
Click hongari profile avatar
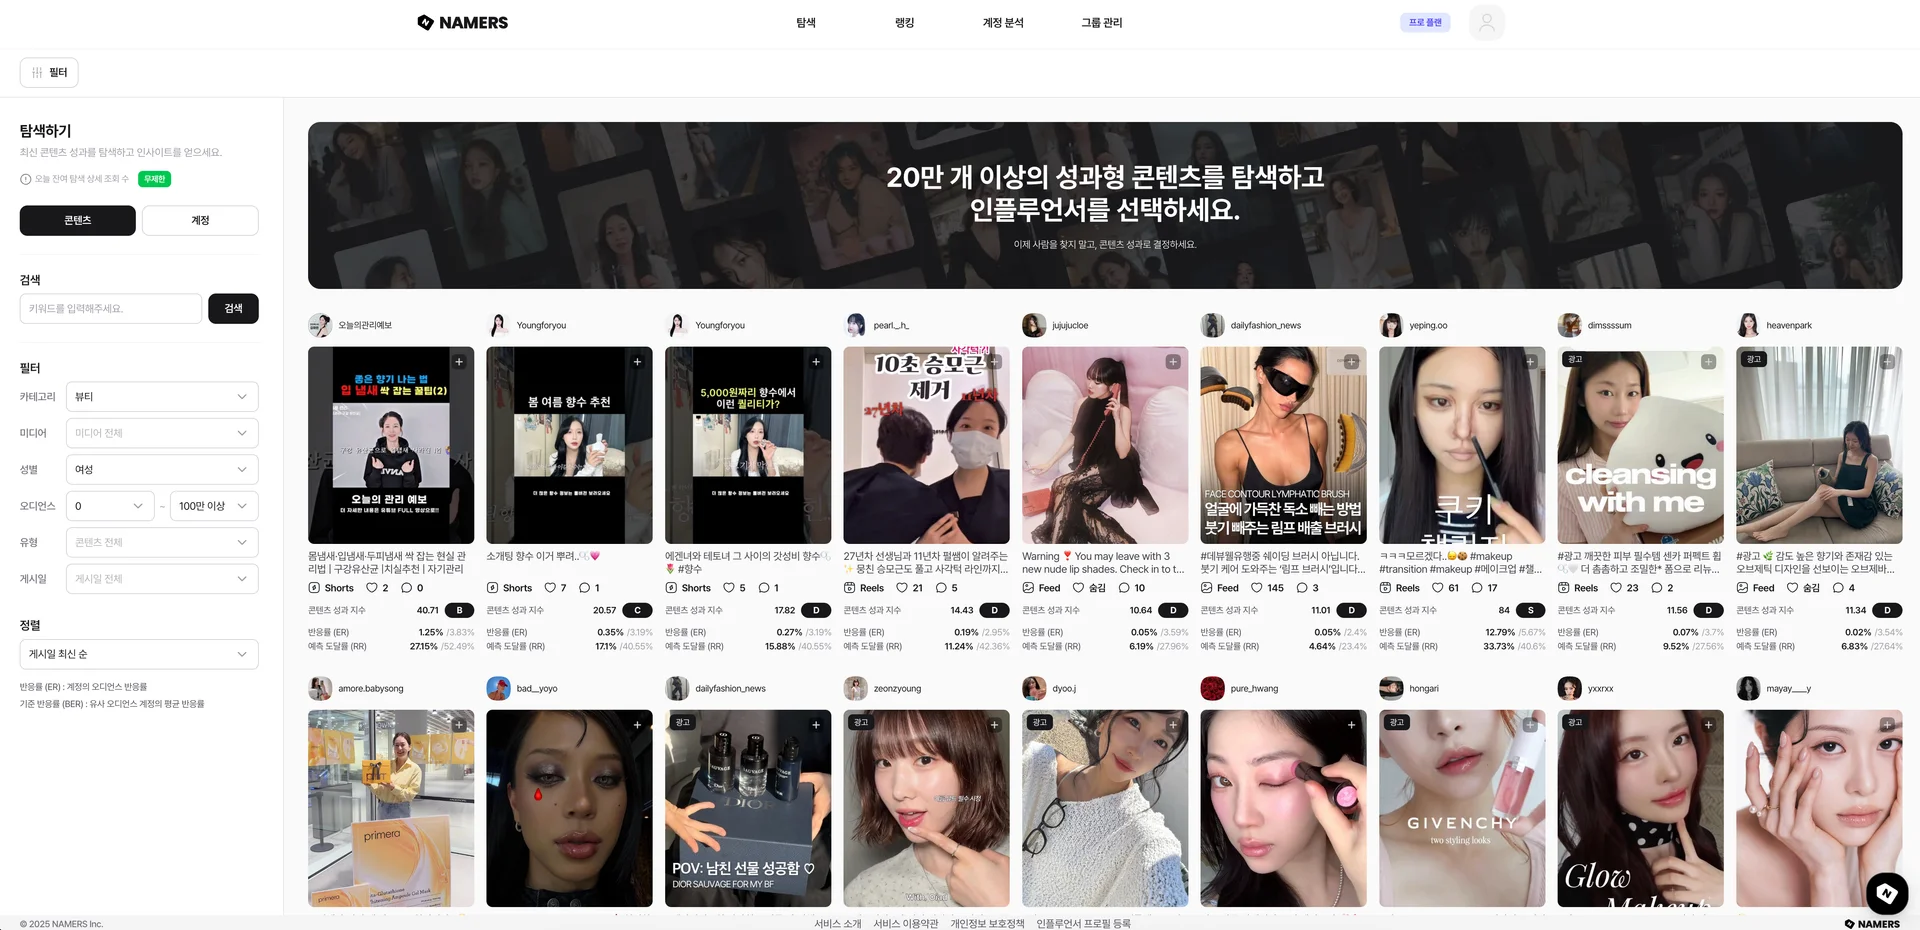1391,688
